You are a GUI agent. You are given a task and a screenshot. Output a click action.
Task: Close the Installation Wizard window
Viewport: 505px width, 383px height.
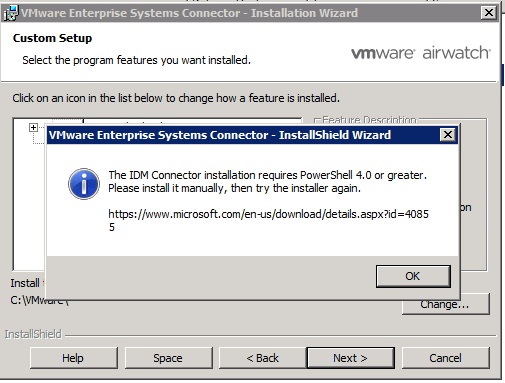489,13
